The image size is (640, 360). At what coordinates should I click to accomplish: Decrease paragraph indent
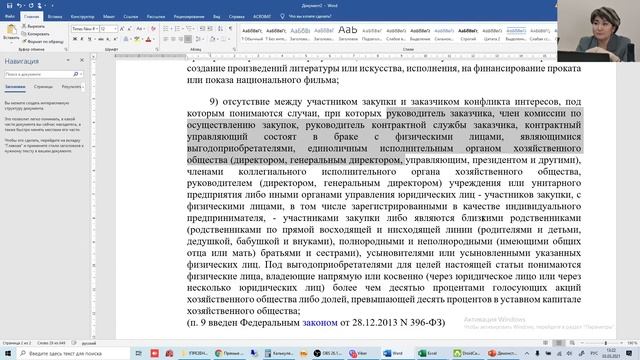(x=202, y=29)
